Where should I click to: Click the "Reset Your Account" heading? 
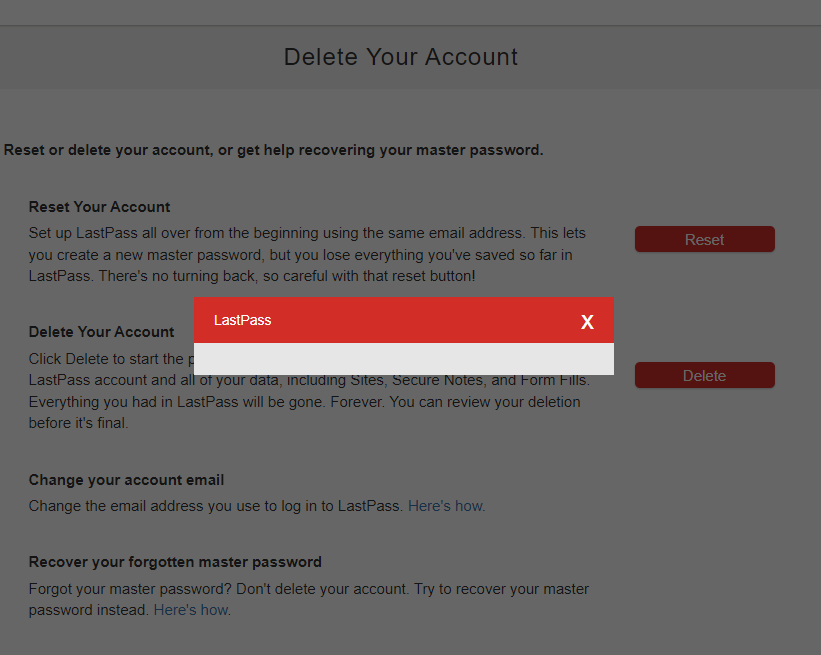pyautogui.click(x=99, y=207)
